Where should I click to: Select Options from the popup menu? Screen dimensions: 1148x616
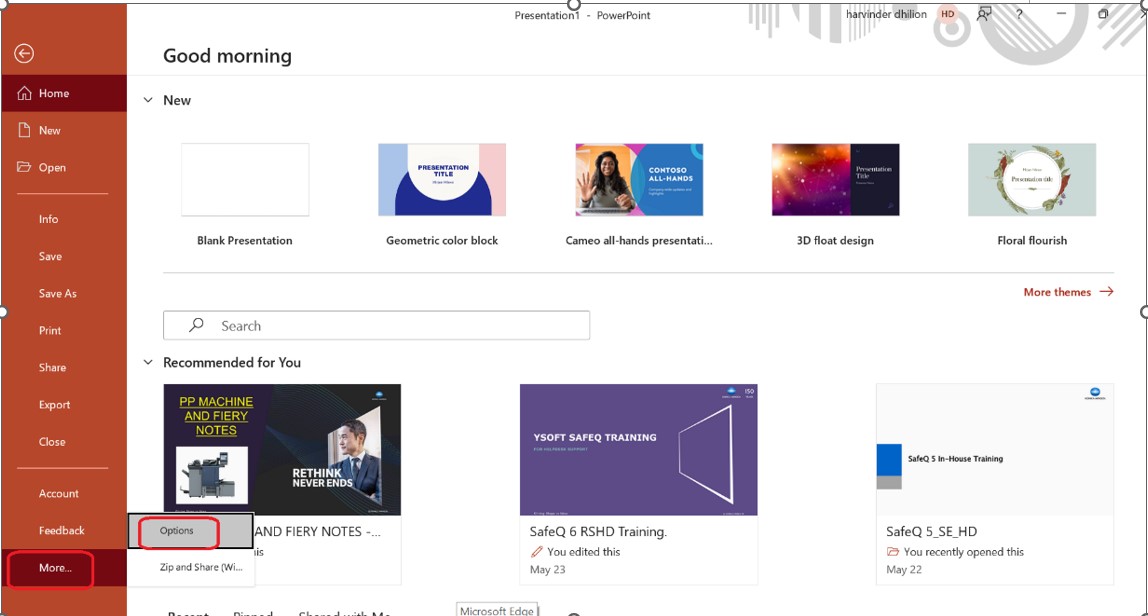177,531
